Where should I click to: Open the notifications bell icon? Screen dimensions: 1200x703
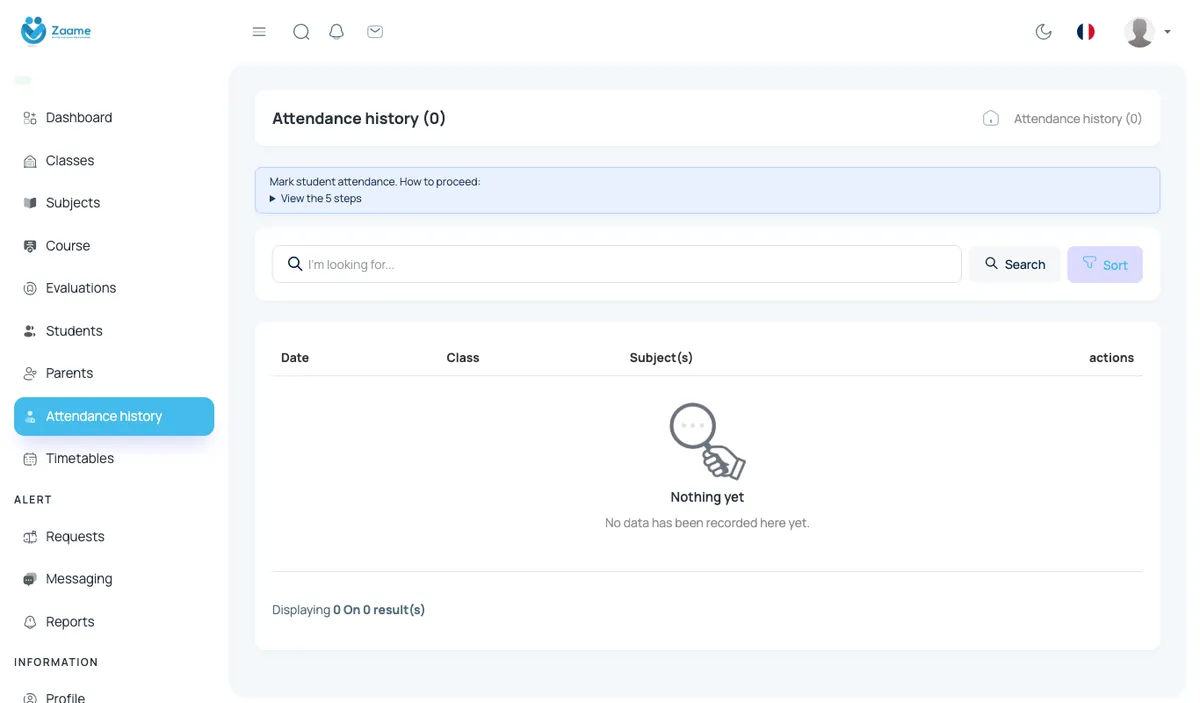pyautogui.click(x=337, y=32)
